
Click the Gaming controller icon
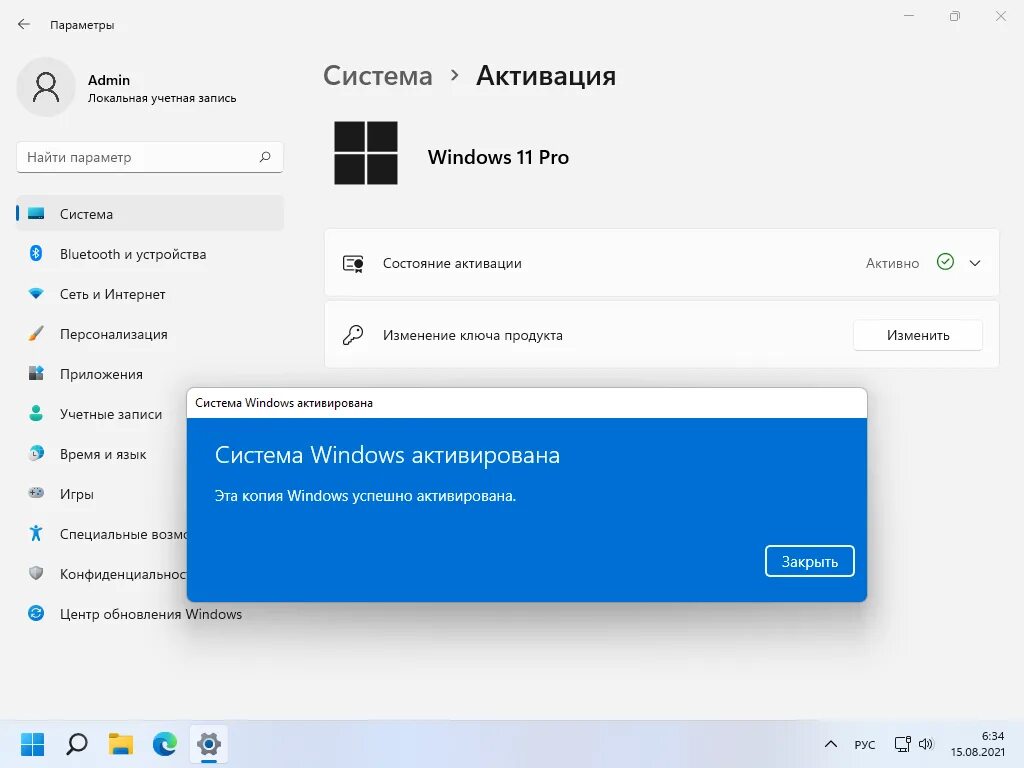pyautogui.click(x=36, y=493)
